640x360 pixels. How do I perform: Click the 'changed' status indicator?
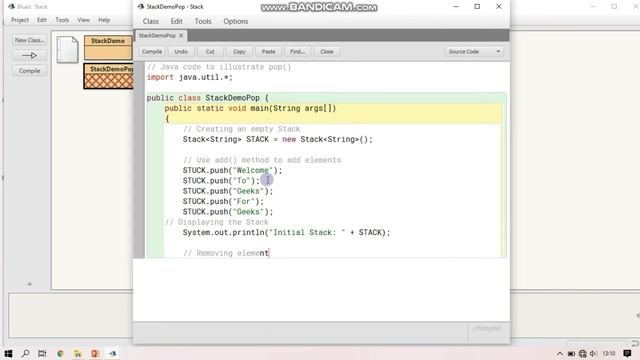487,329
